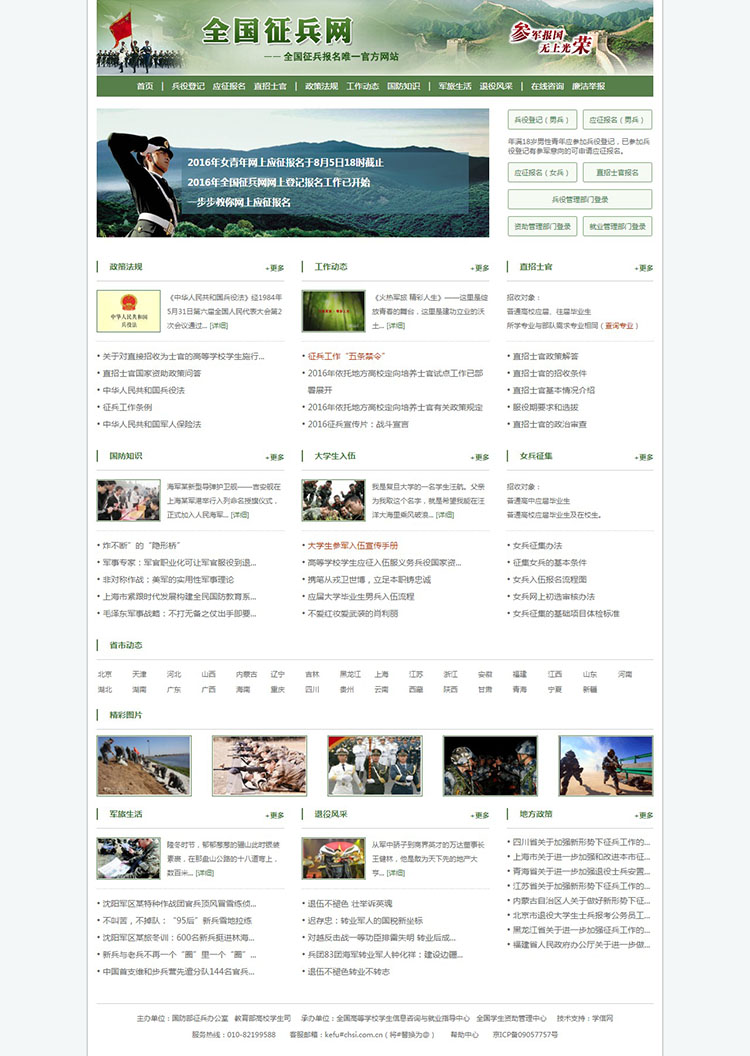This screenshot has height=1056, width=750.
Task: Open banner headline about 2016年女青年网上应征报名
Action: [285, 162]
